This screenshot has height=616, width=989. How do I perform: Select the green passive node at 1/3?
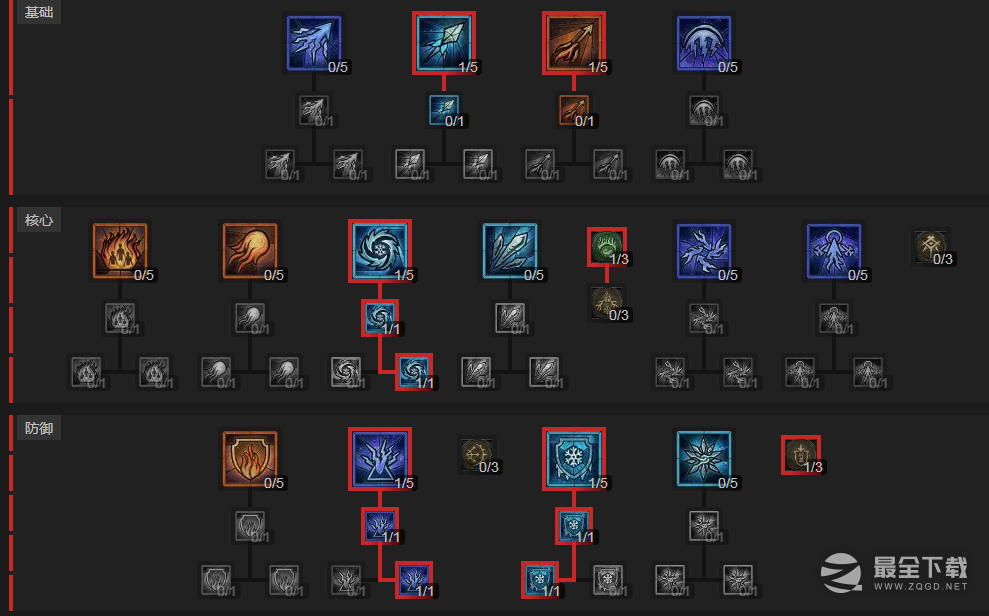607,247
